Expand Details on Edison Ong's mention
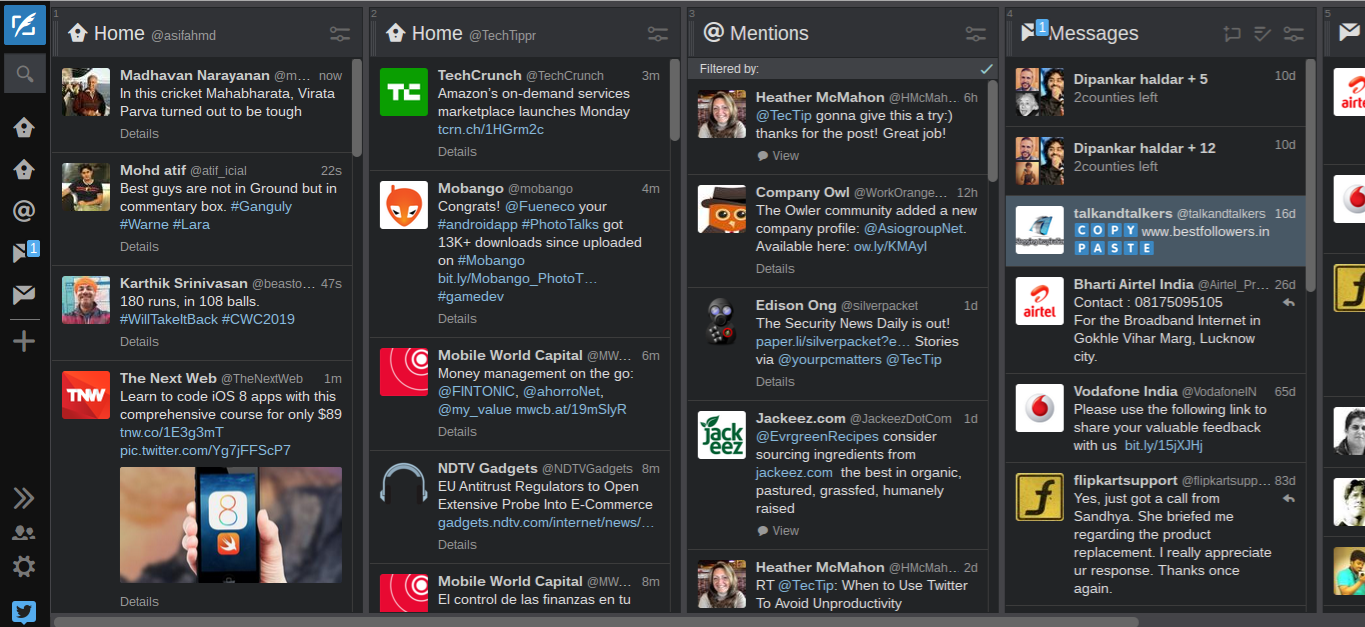Image resolution: width=1365 pixels, height=627 pixels. click(x=775, y=381)
